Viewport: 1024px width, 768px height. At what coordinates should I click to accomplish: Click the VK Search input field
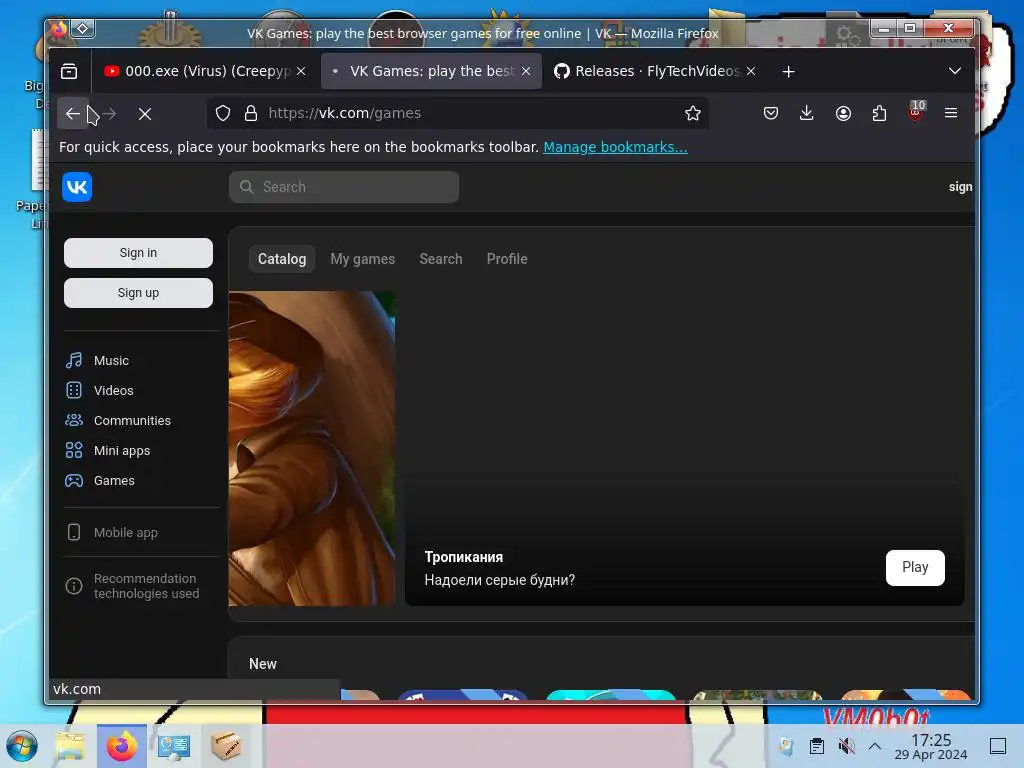(x=344, y=187)
